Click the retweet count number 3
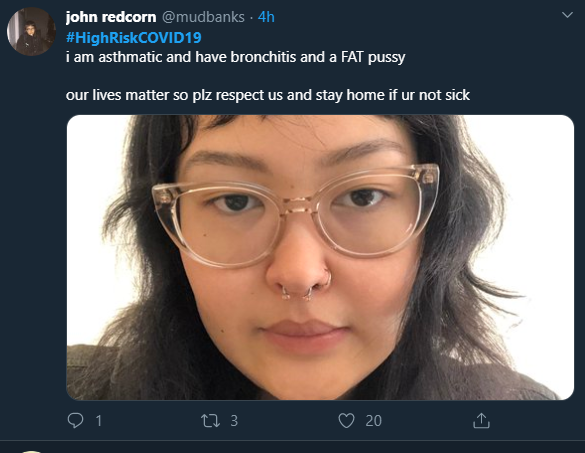Image resolution: width=585 pixels, height=453 pixels. click(x=234, y=421)
